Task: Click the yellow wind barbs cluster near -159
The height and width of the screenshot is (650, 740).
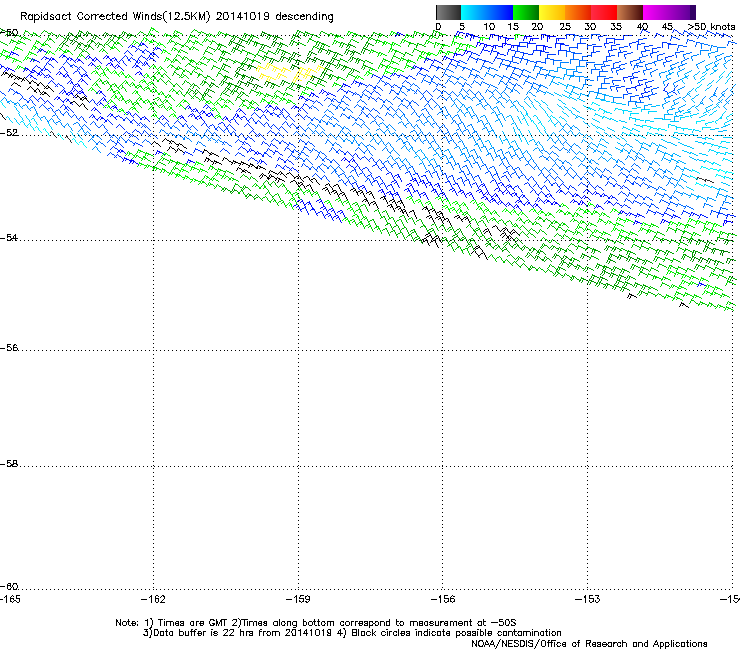Action: click(289, 73)
